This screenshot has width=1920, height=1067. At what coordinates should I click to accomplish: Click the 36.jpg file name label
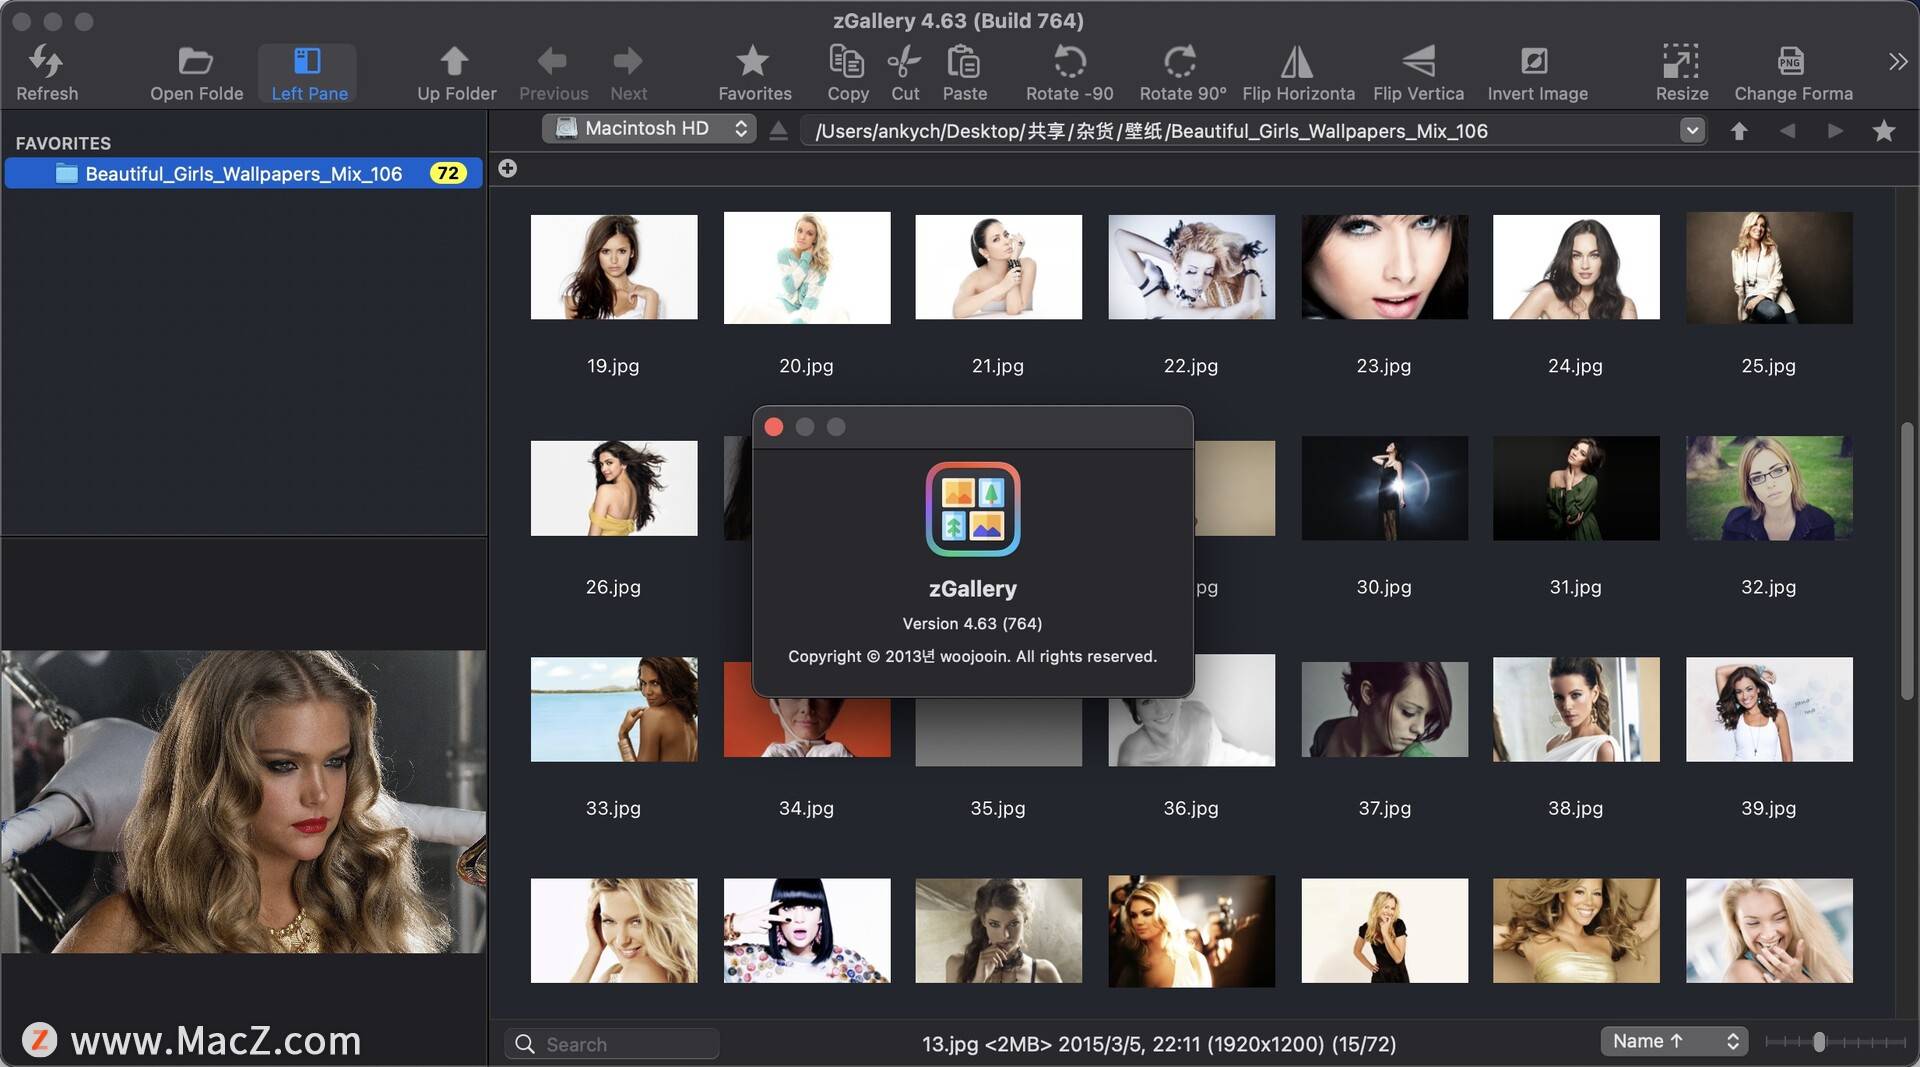1191,808
